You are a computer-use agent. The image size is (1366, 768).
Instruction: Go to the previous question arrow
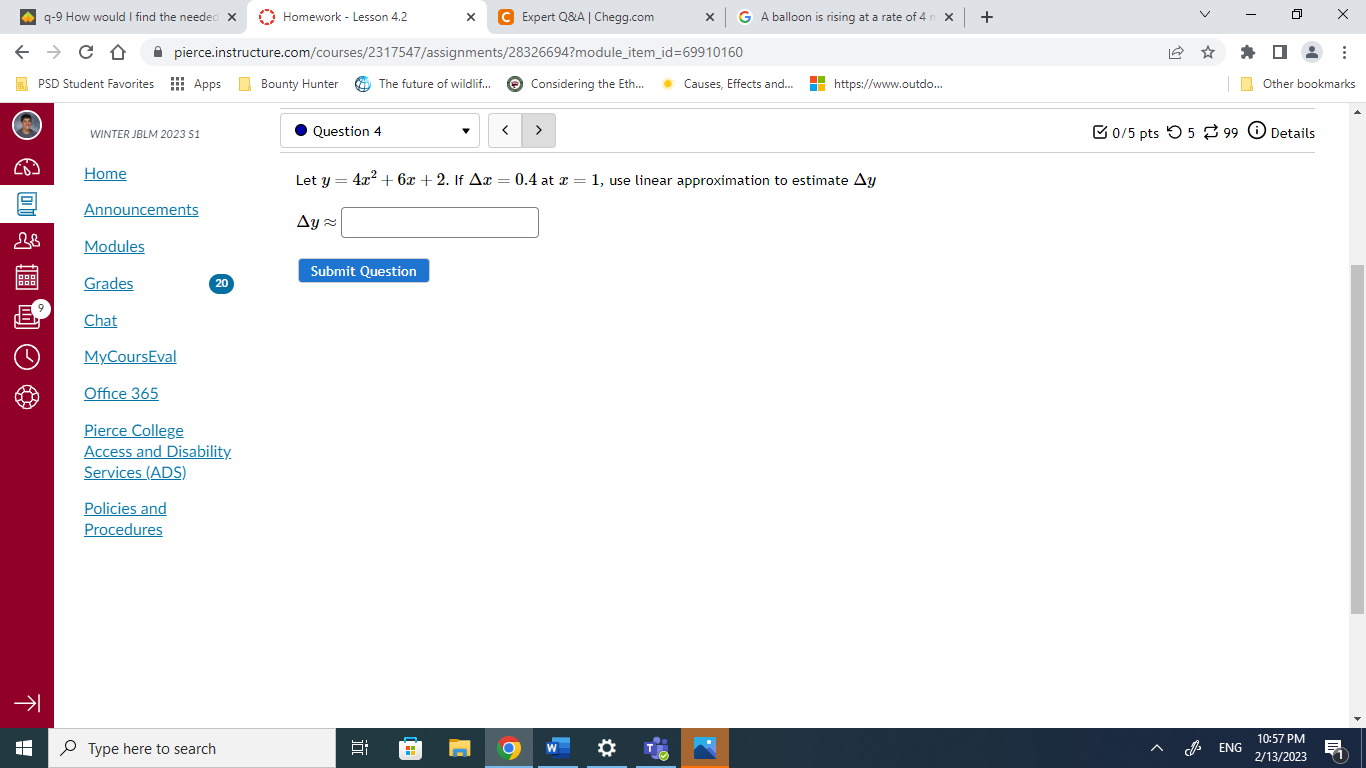point(505,131)
